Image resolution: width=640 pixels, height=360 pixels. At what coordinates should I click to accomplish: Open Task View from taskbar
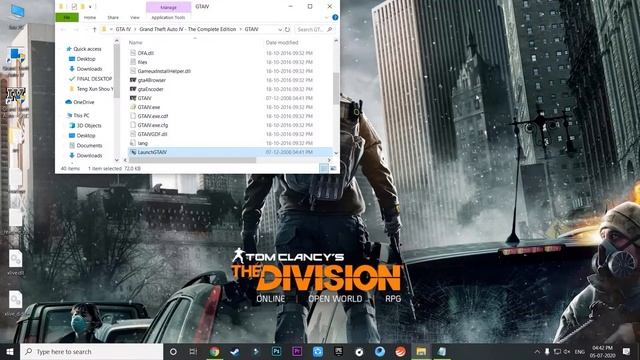[193, 351]
